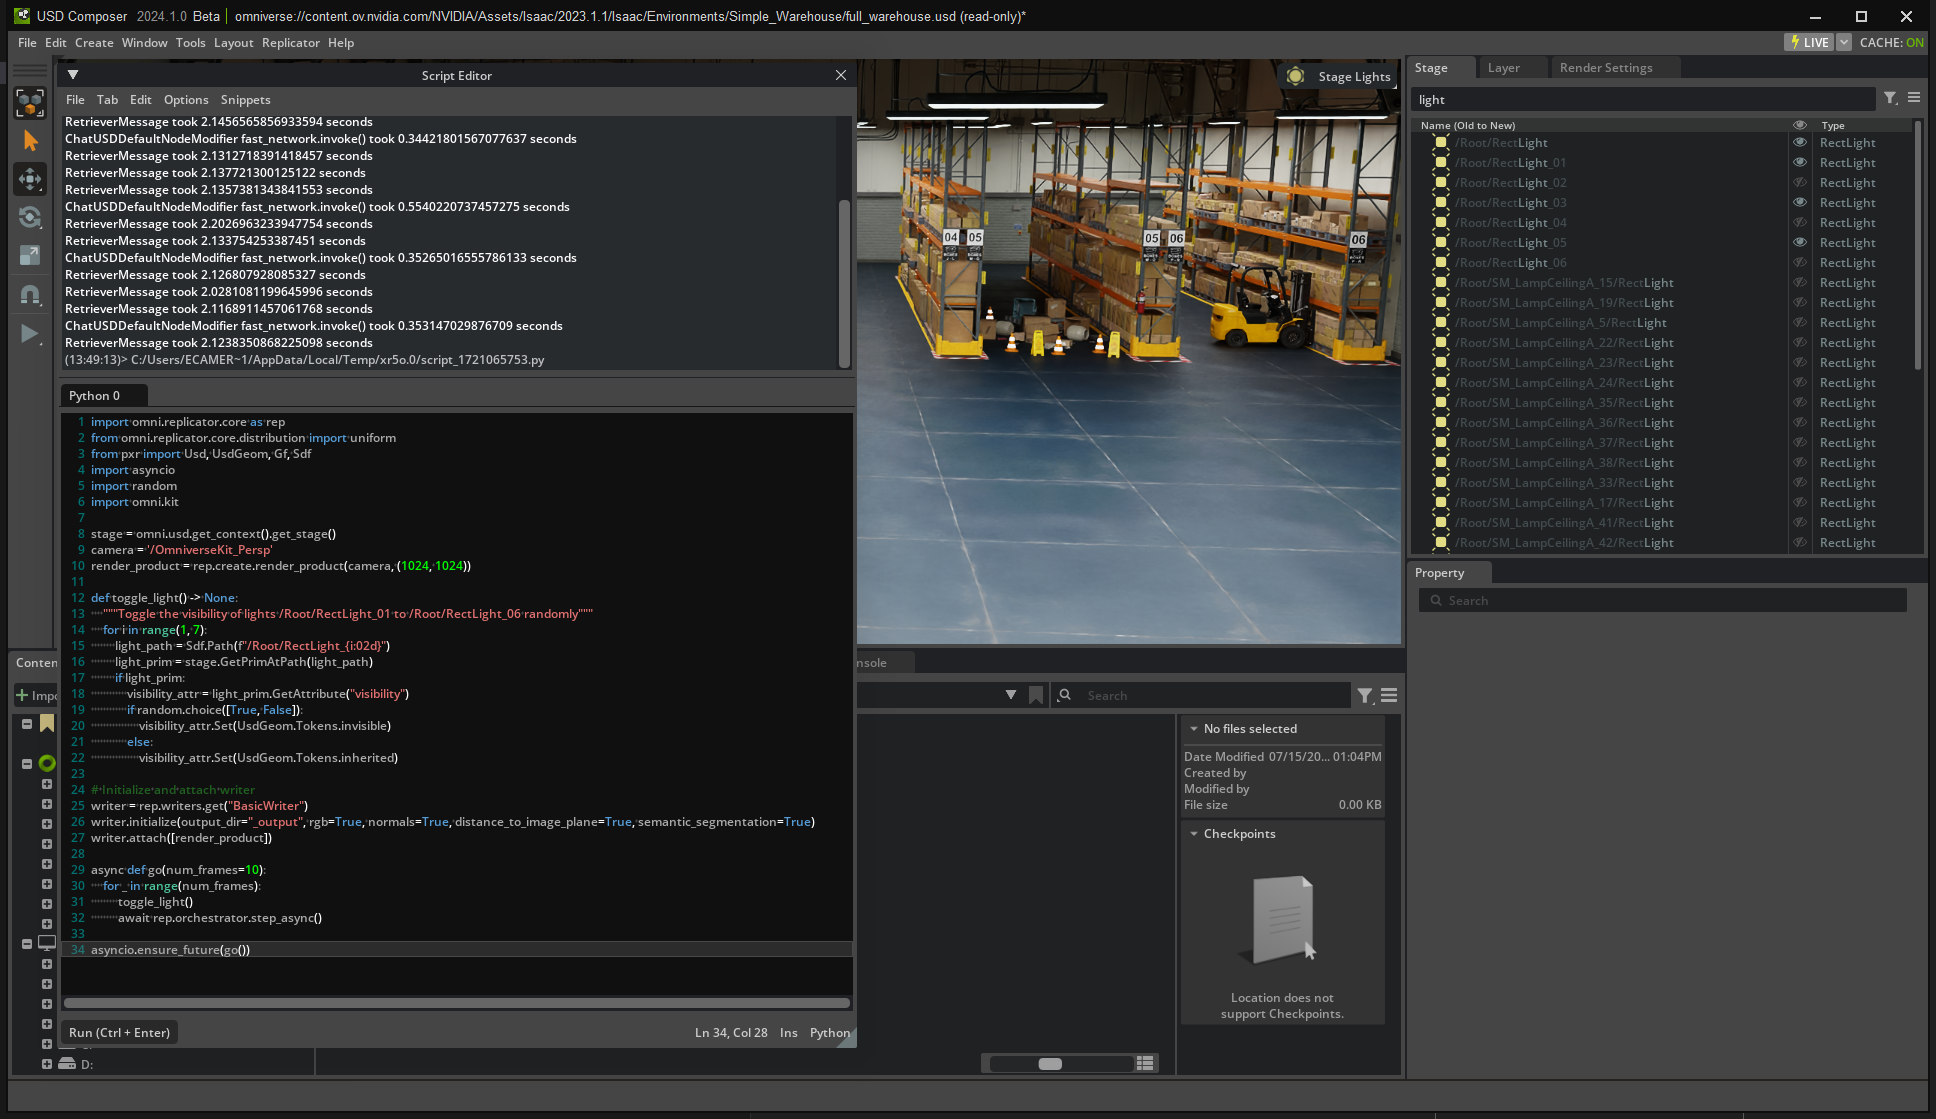Start simulation with the Play button
1936x1119 pixels.
click(x=30, y=333)
